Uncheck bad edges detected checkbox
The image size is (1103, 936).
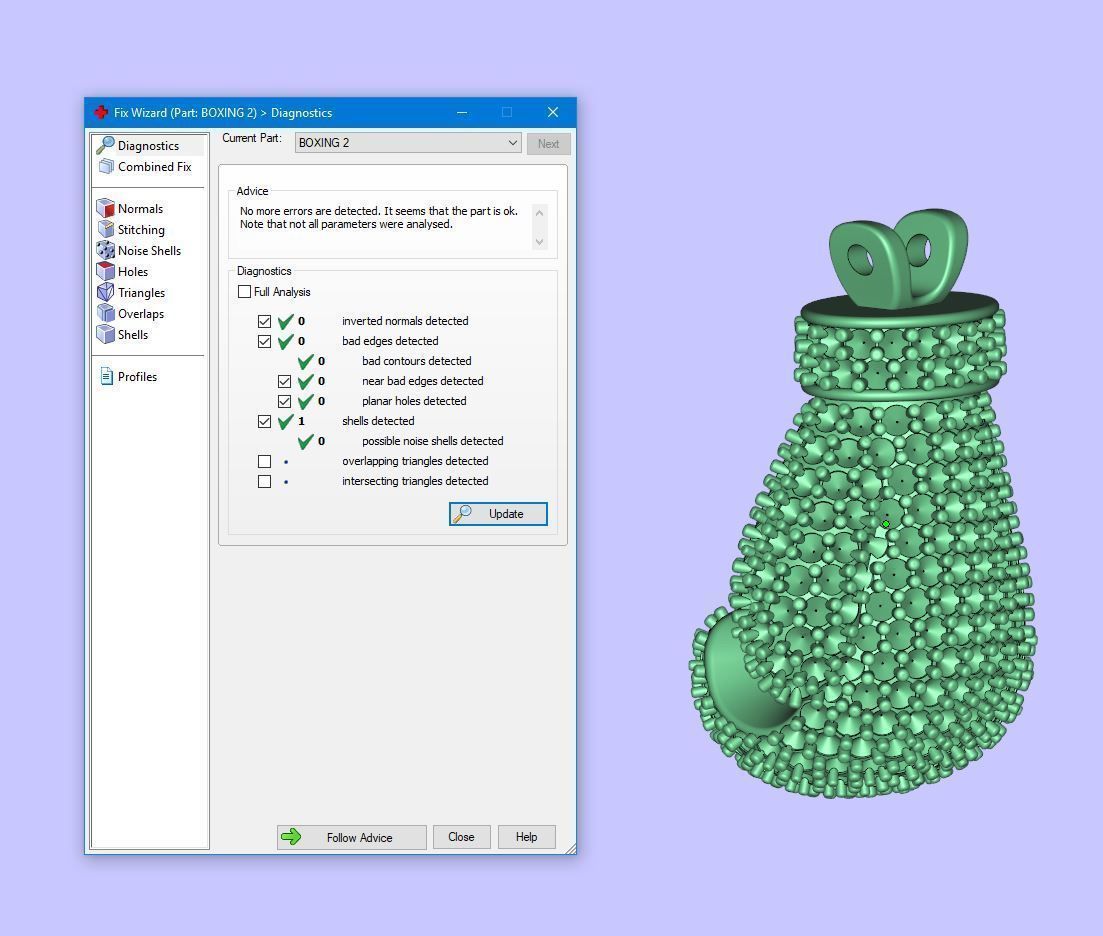click(264, 342)
